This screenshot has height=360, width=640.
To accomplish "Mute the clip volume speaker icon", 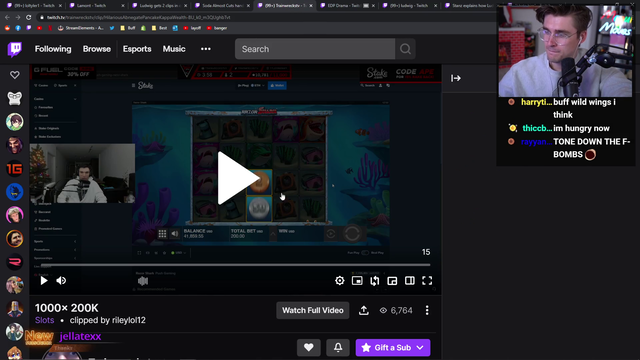I will 61,280.
